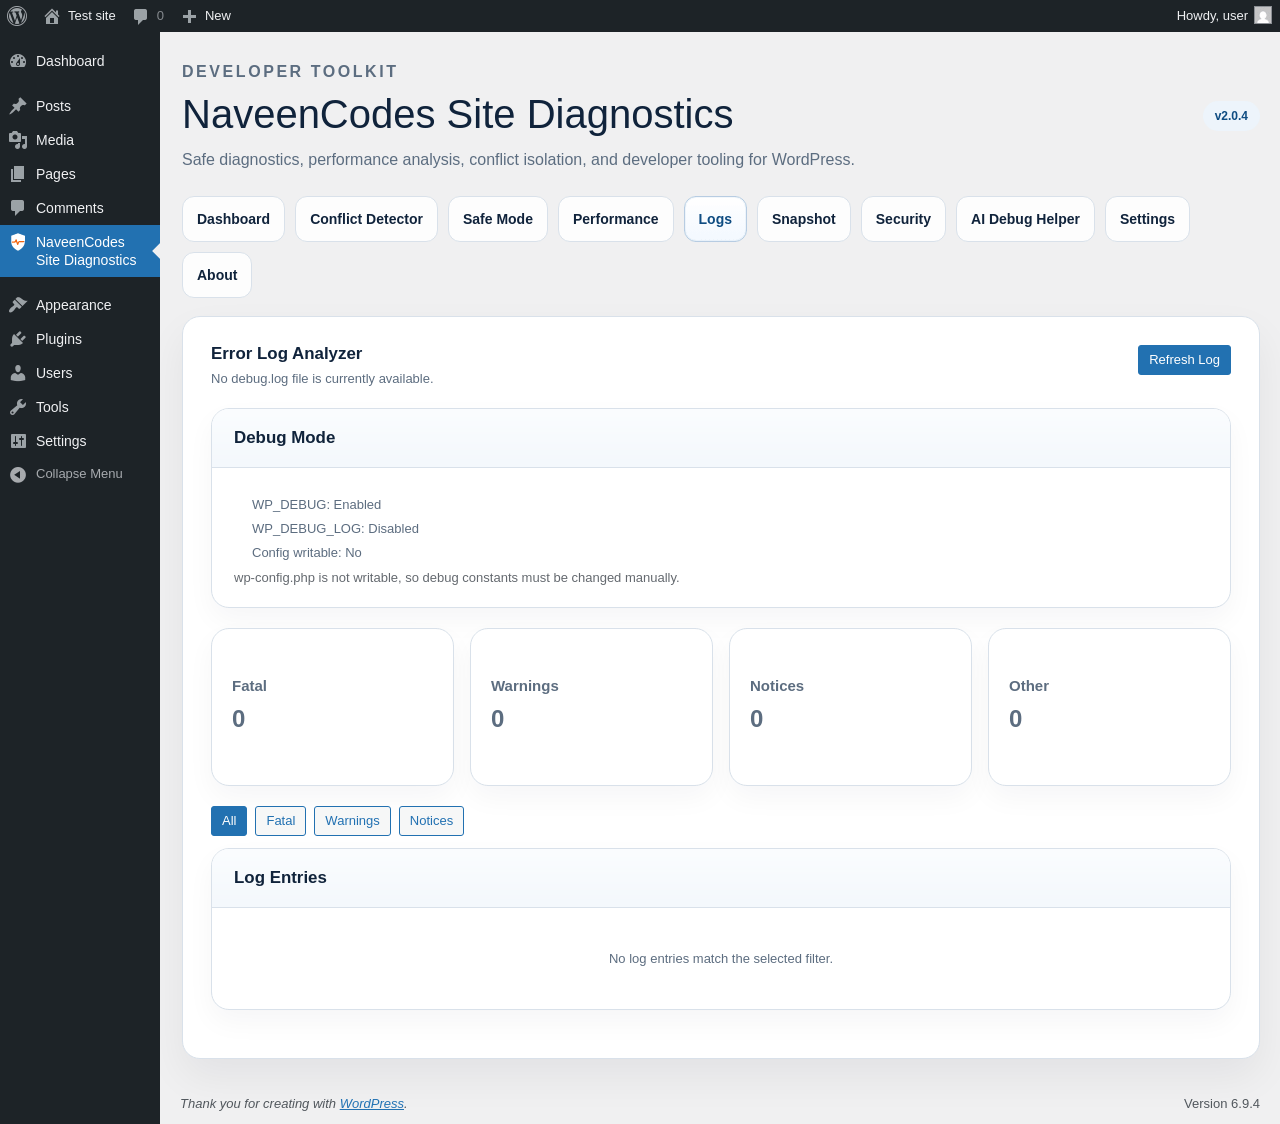Follow the WordPress link in footer
The image size is (1280, 1124).
(x=372, y=1103)
